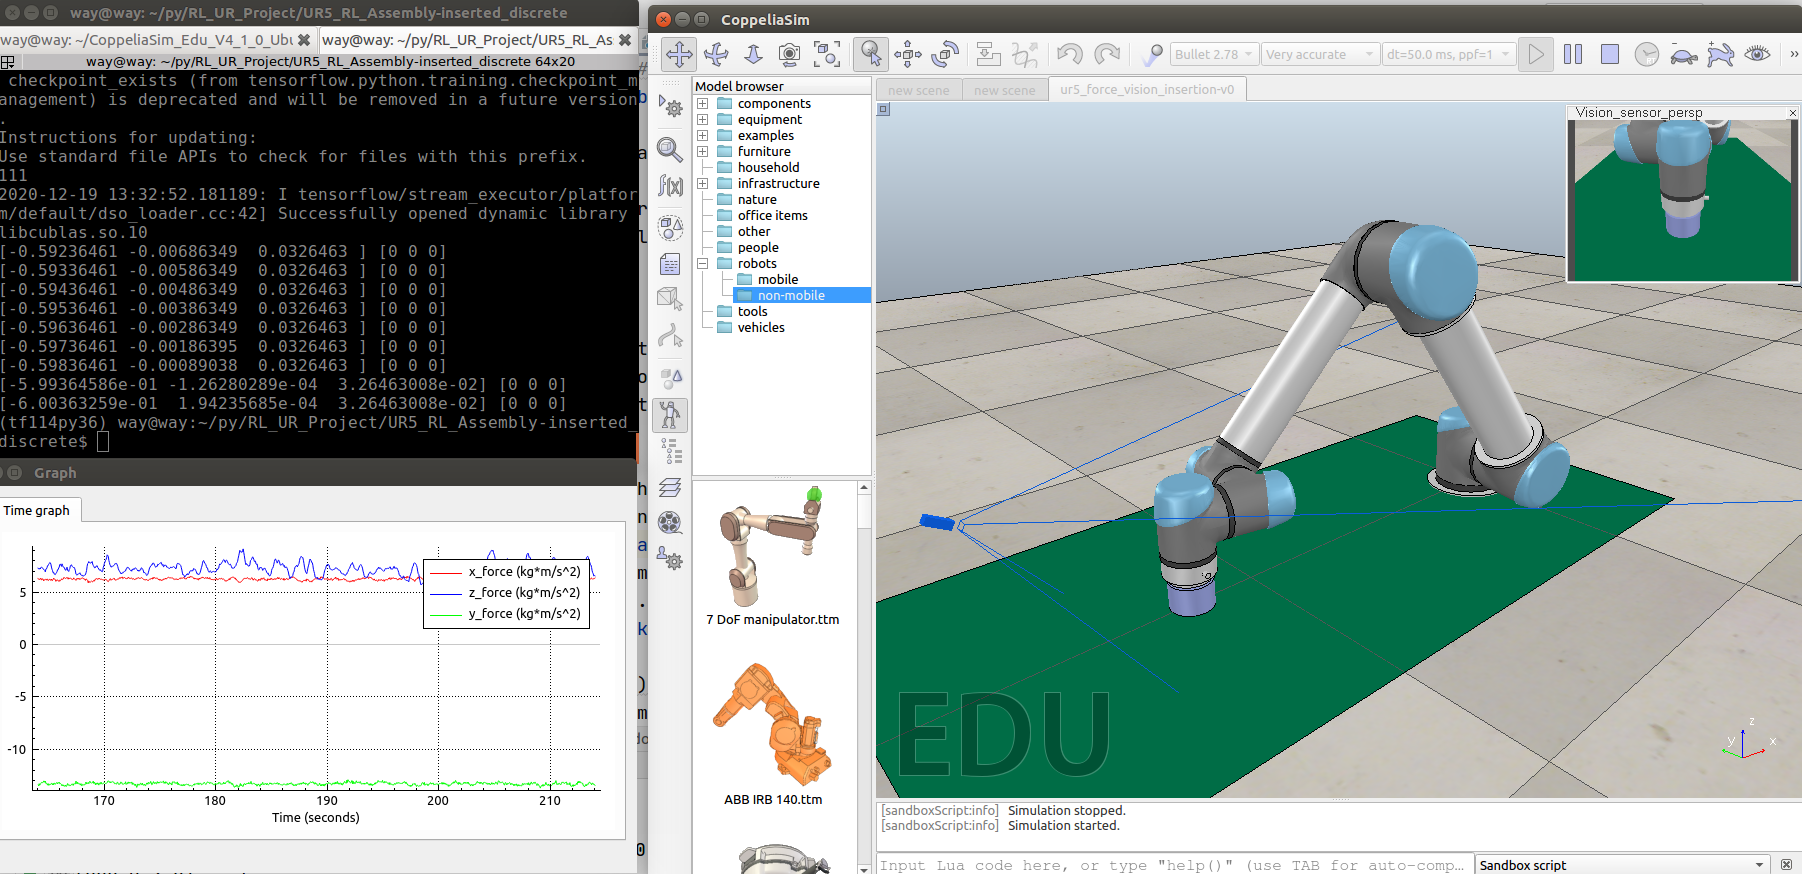Open the Very accurate dropdown
Viewport: 1802px width, 874px height.
[1320, 54]
